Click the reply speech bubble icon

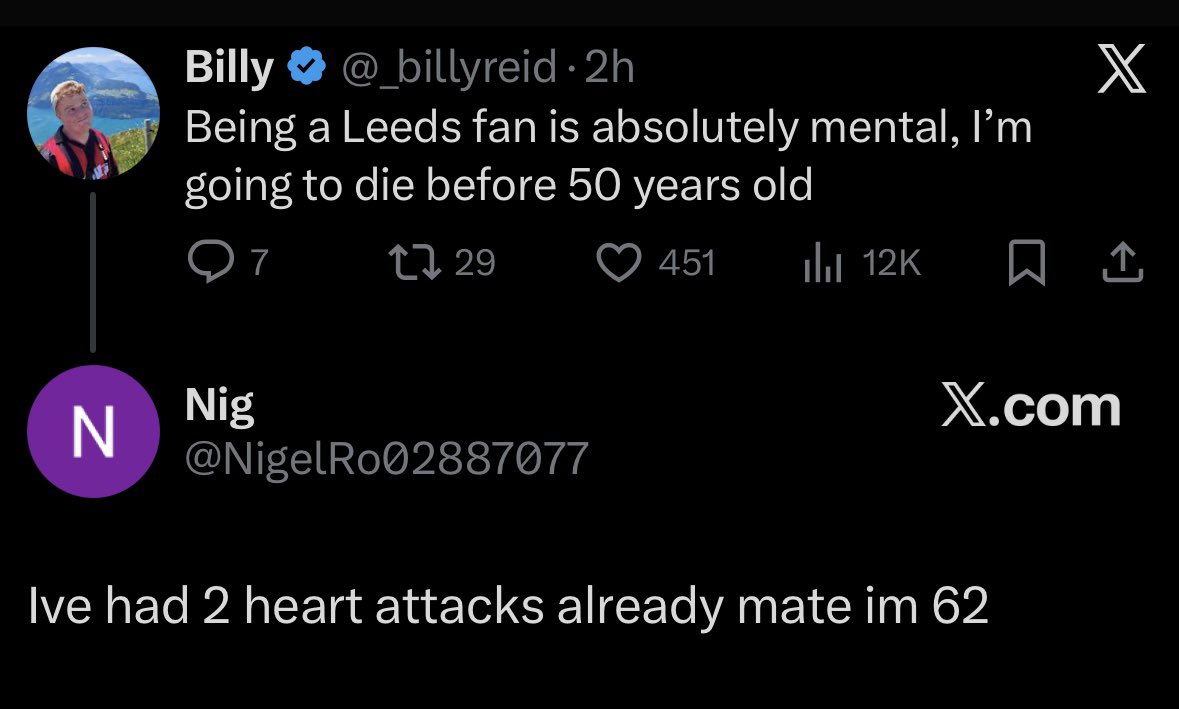tap(208, 261)
